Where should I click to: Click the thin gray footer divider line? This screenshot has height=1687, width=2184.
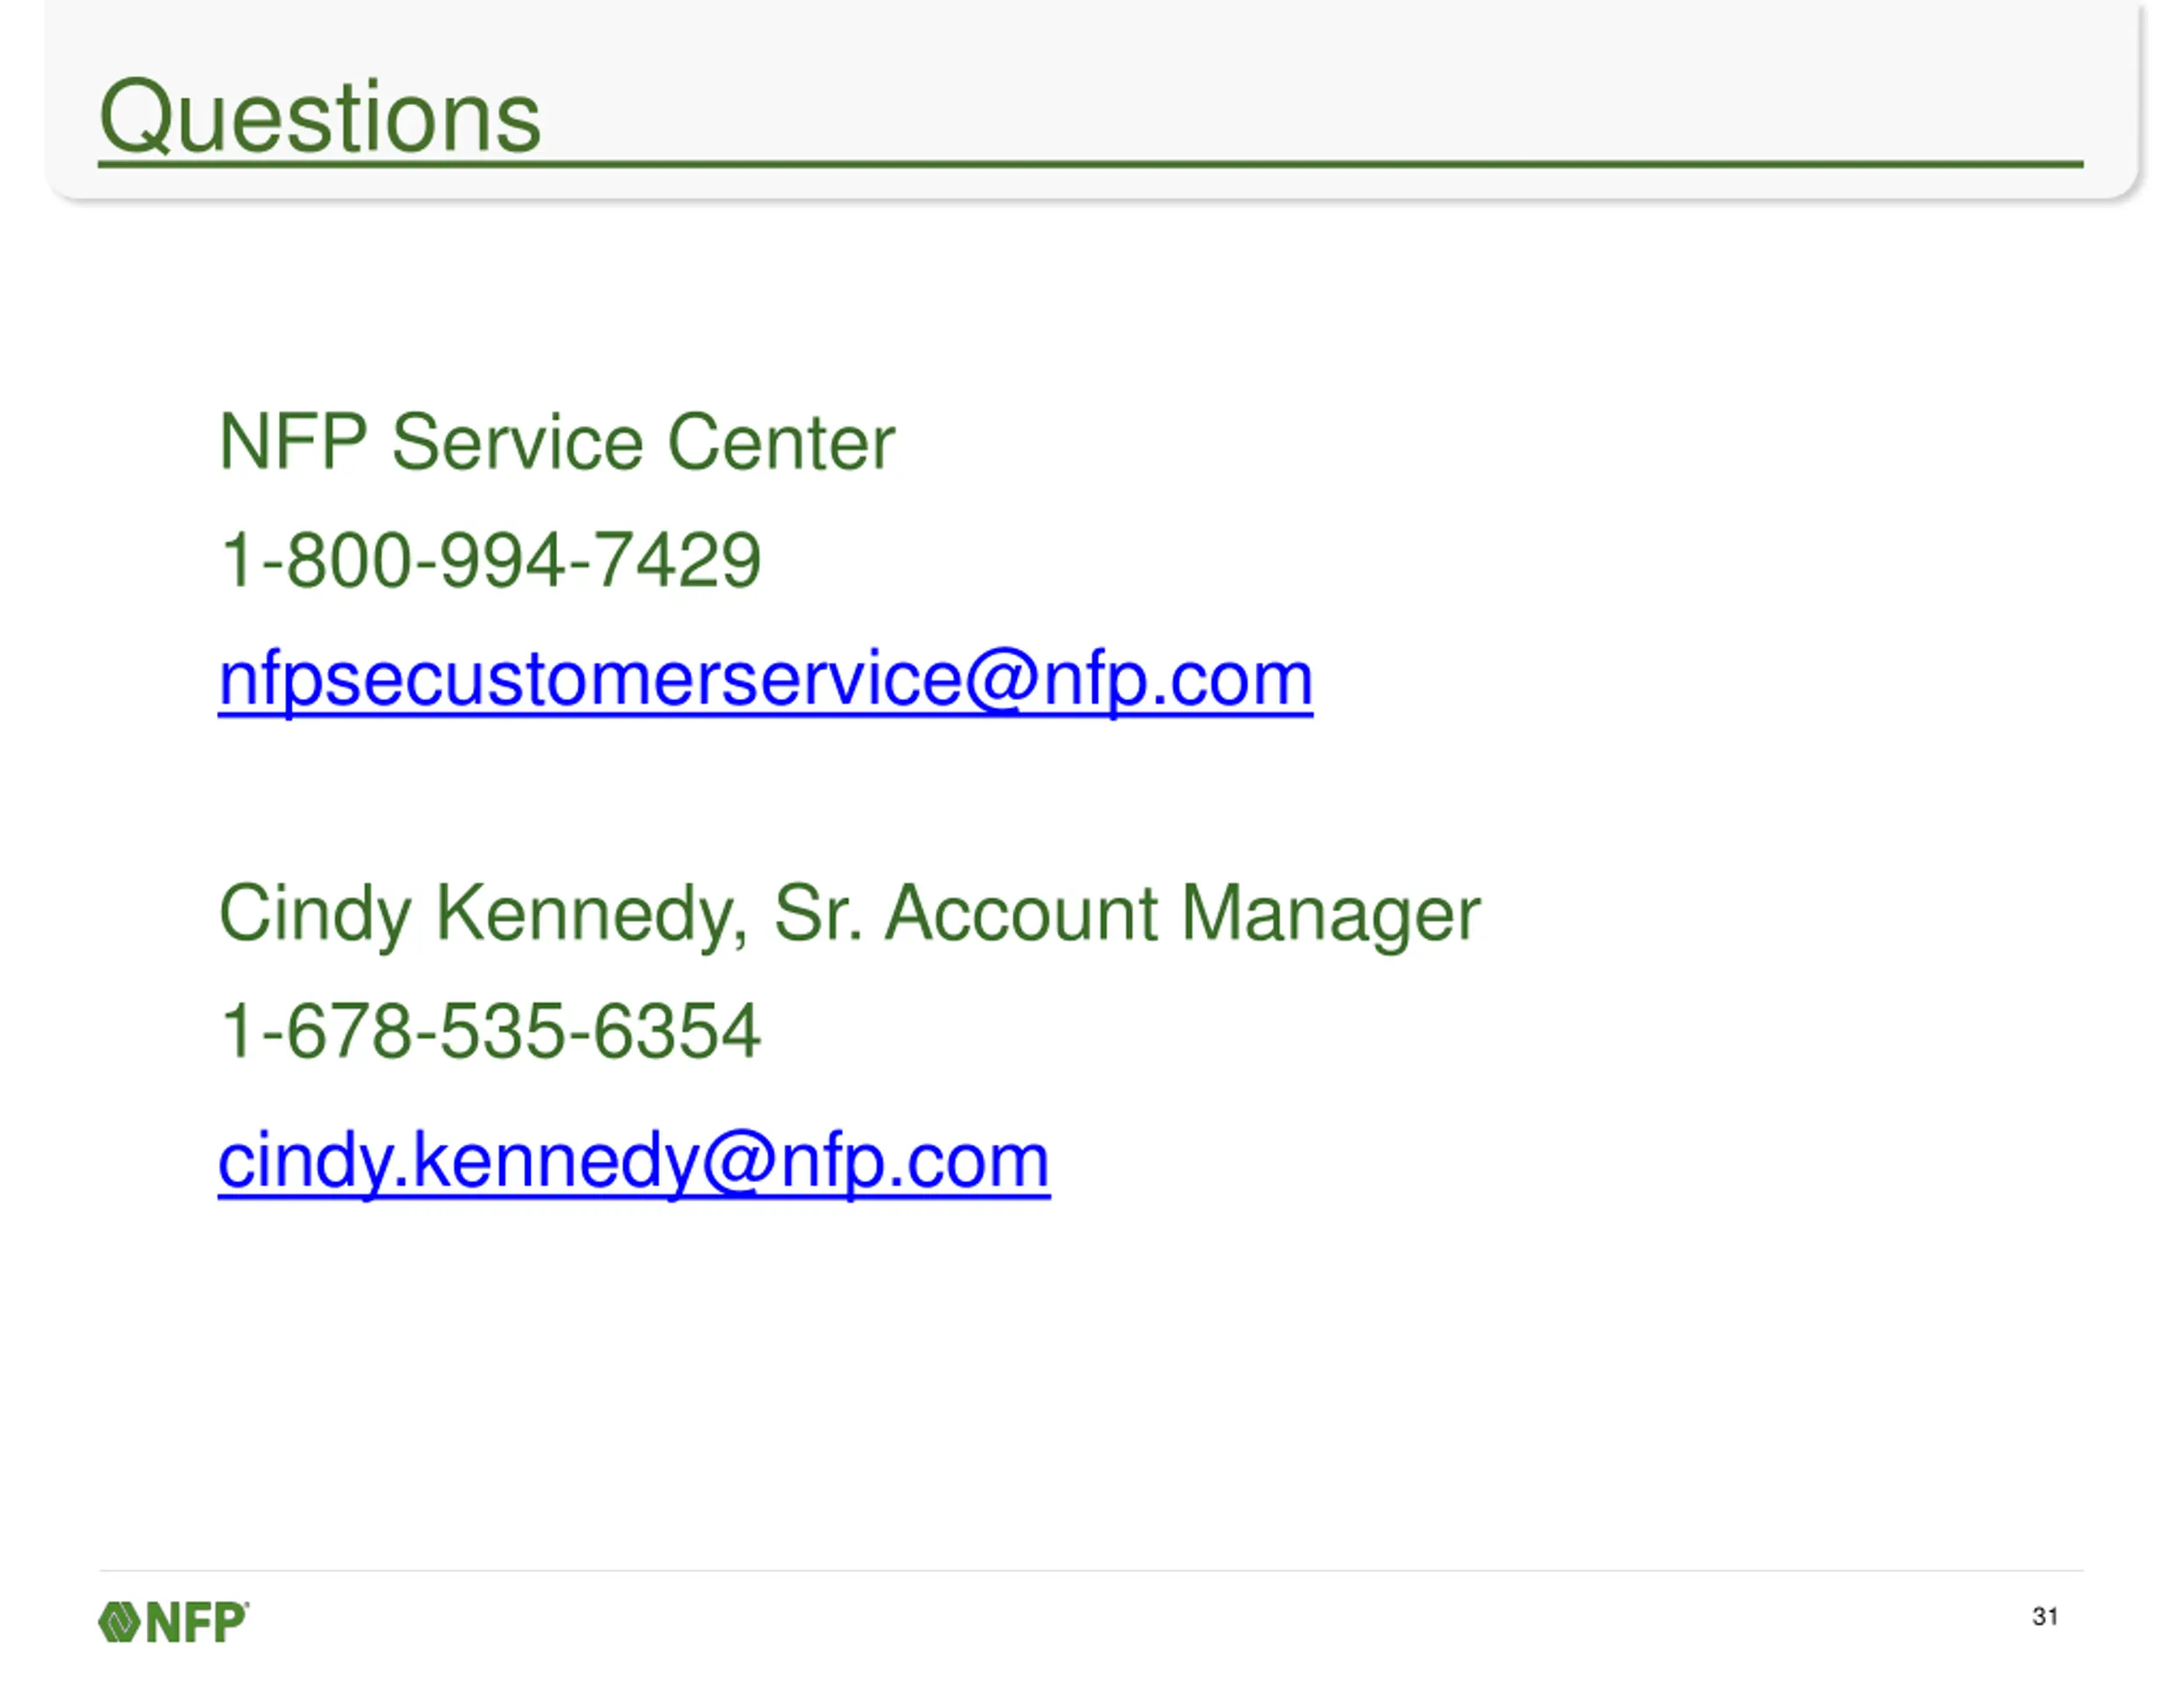[x=1091, y=1570]
